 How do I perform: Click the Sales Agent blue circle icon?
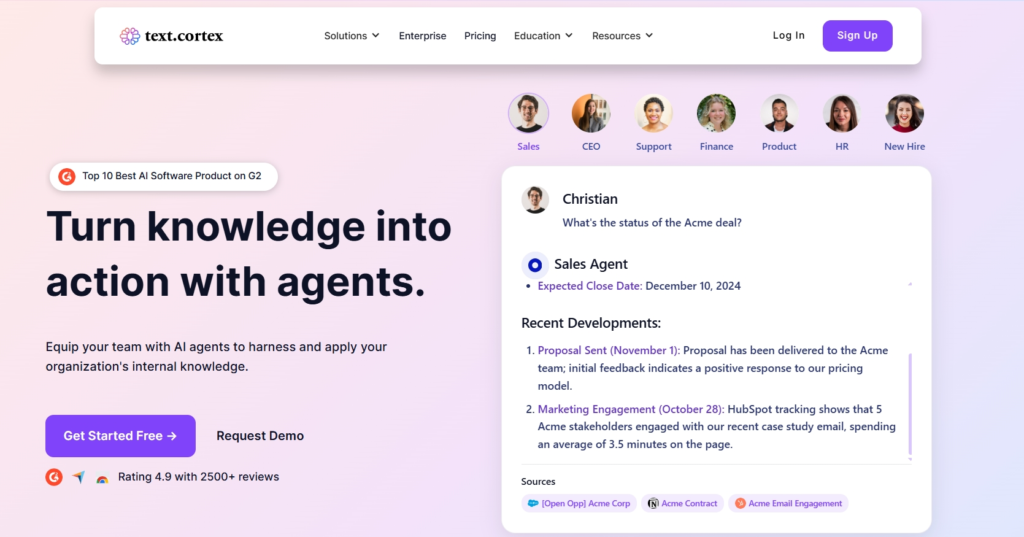tap(535, 265)
